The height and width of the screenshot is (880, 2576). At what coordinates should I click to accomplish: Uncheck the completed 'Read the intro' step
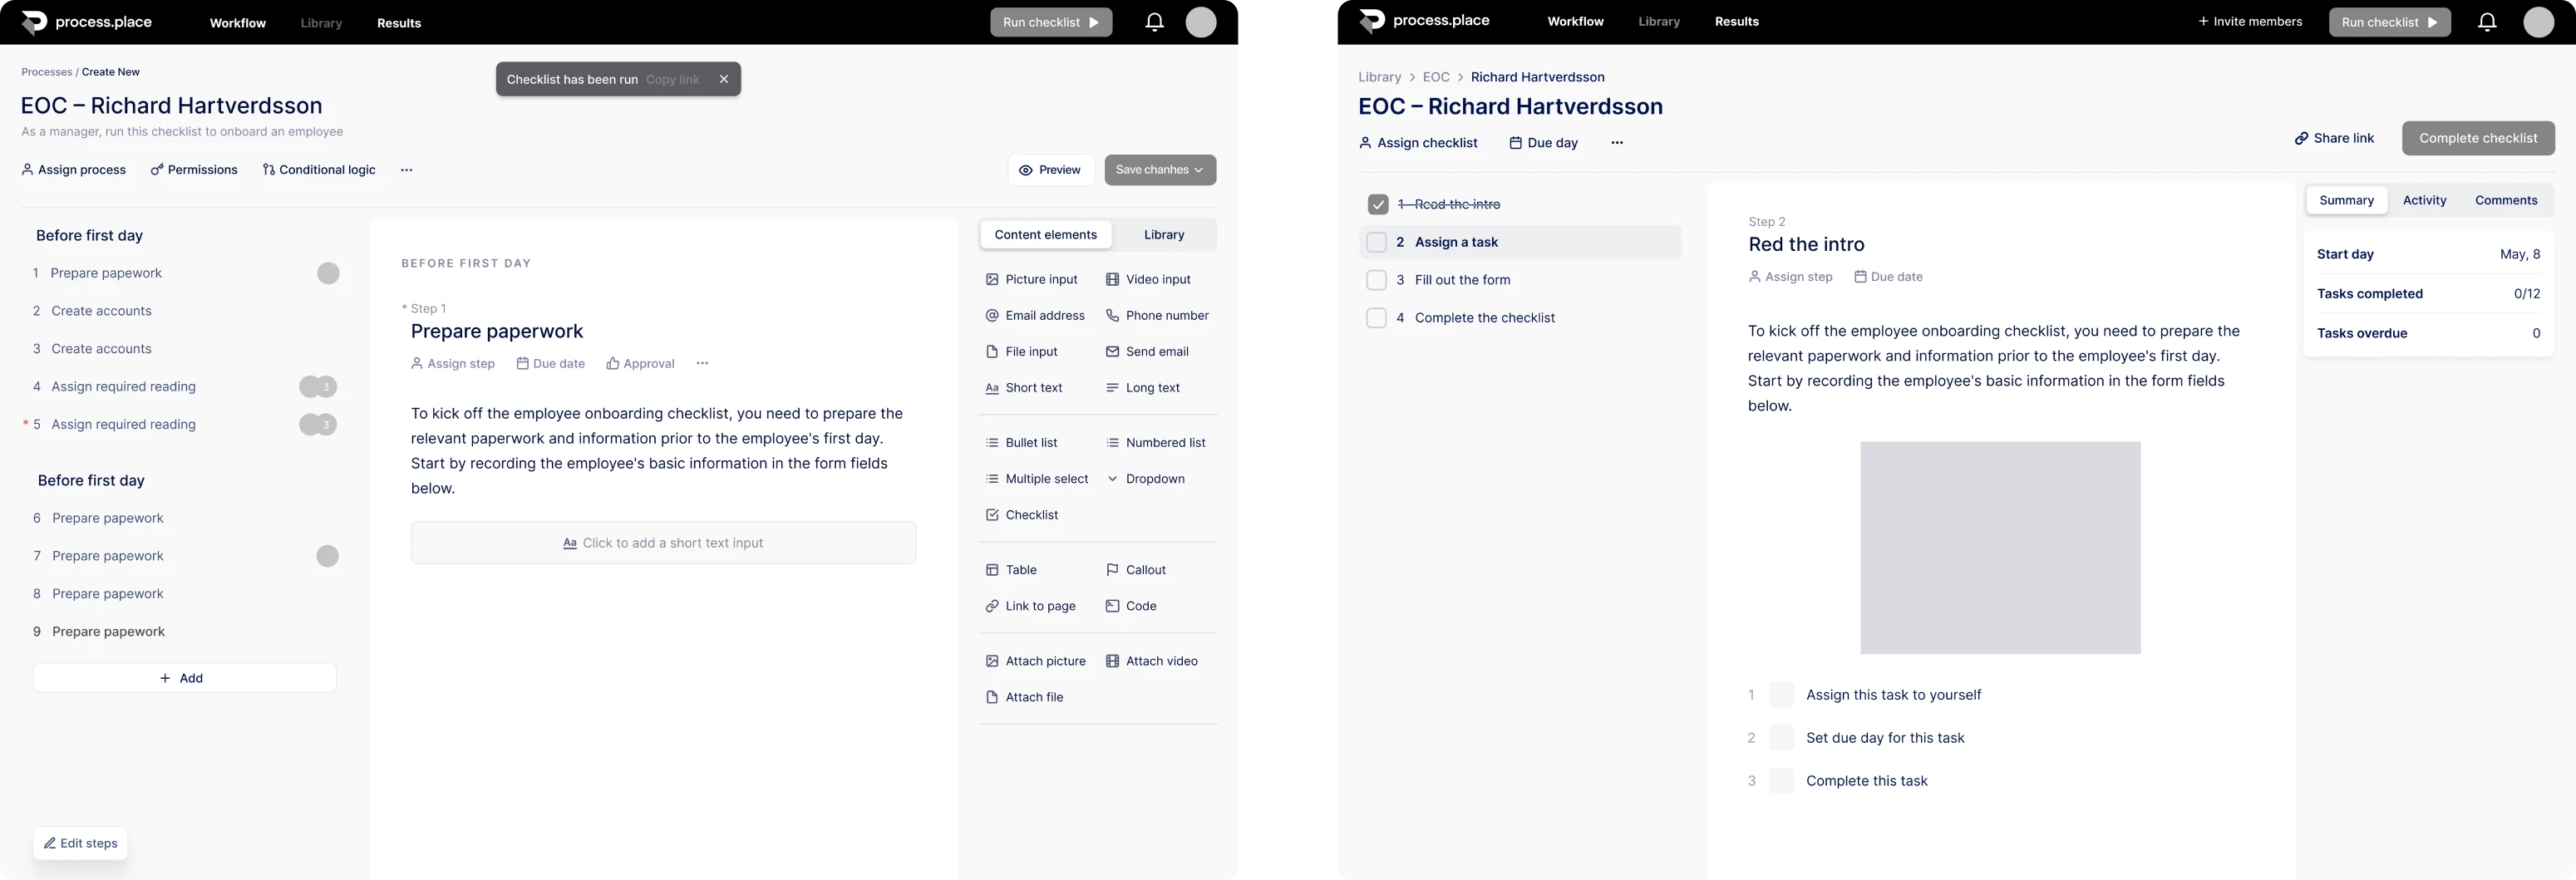coord(1377,204)
